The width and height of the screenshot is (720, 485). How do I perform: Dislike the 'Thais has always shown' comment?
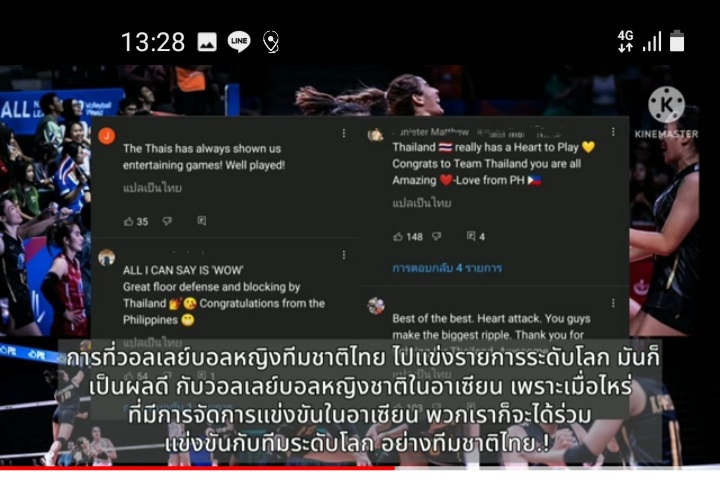click(167, 221)
